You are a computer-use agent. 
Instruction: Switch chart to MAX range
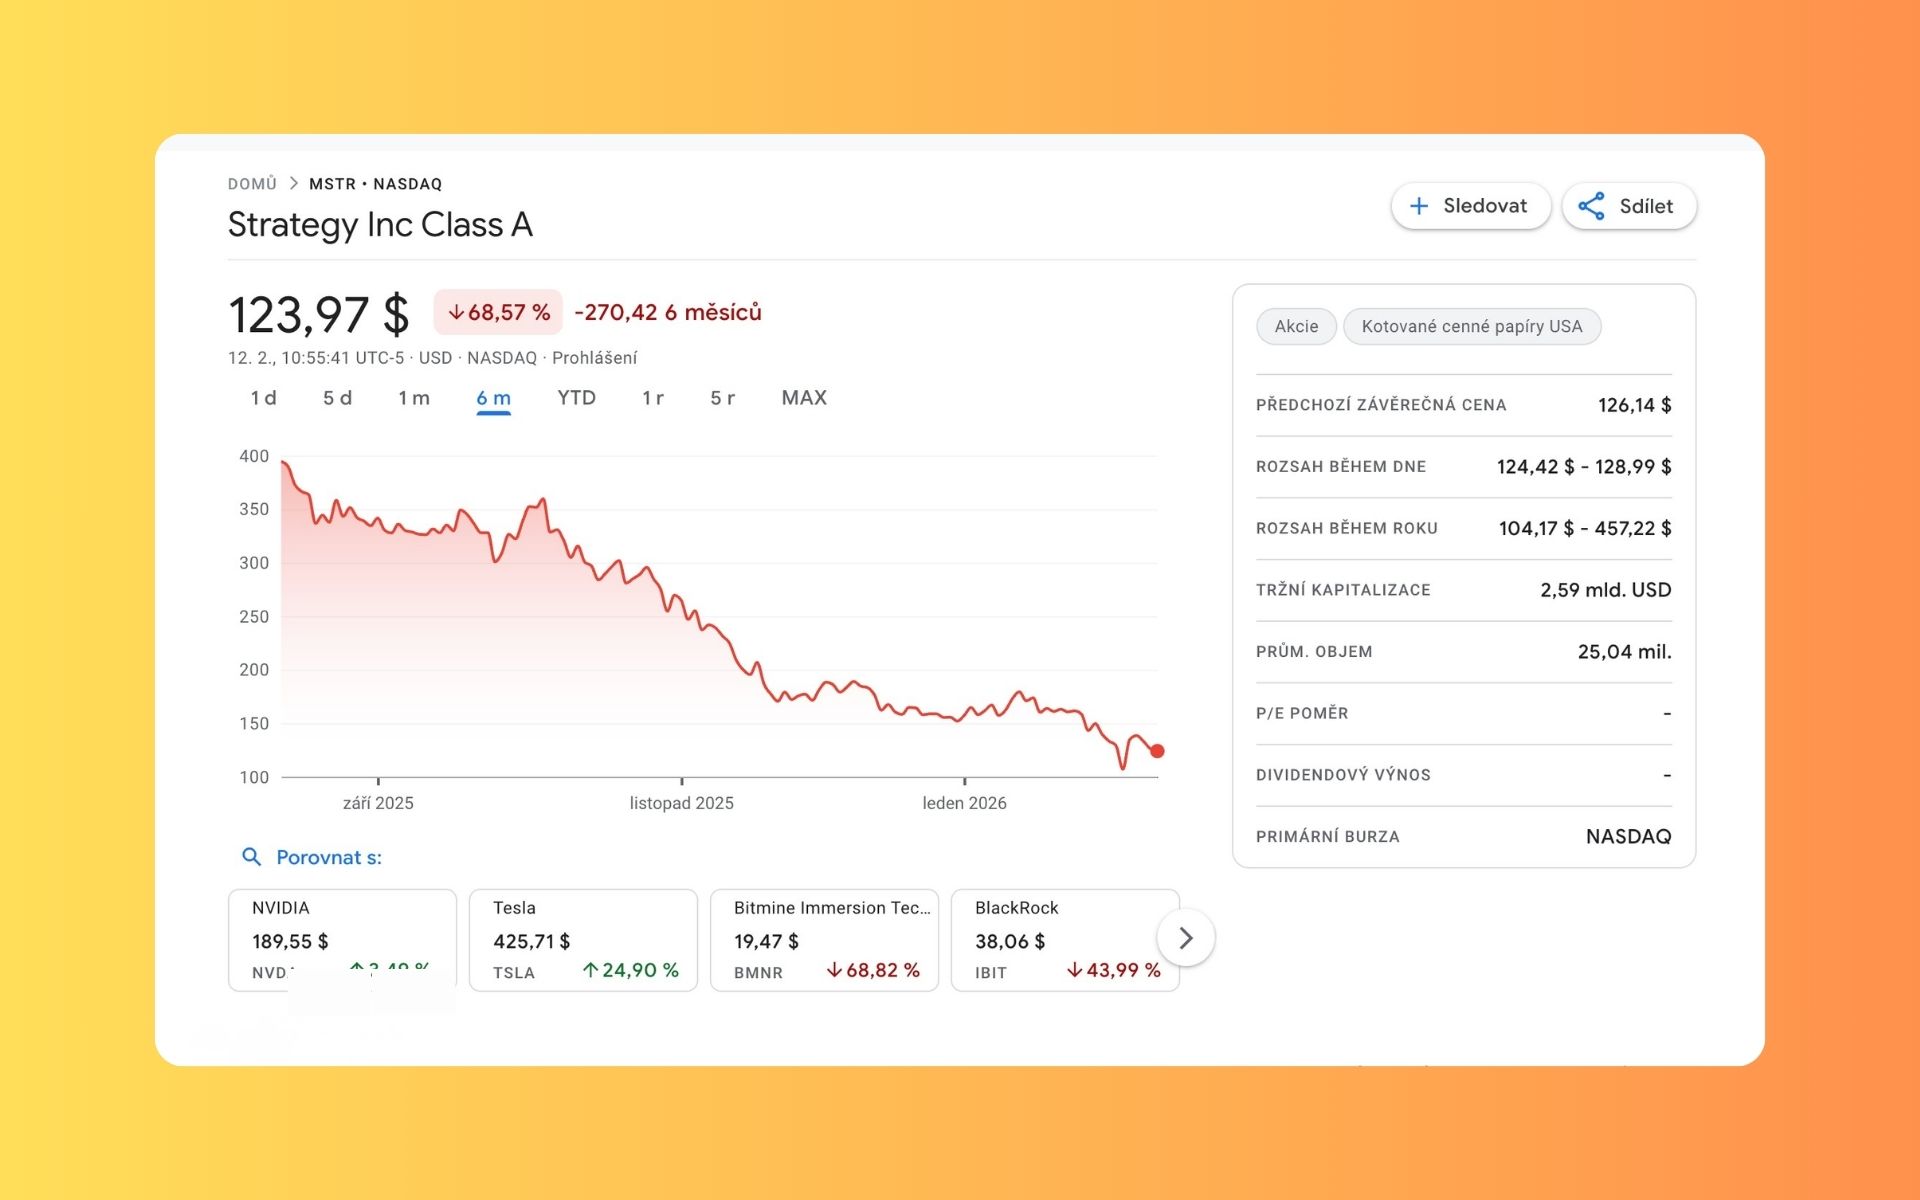coord(804,398)
